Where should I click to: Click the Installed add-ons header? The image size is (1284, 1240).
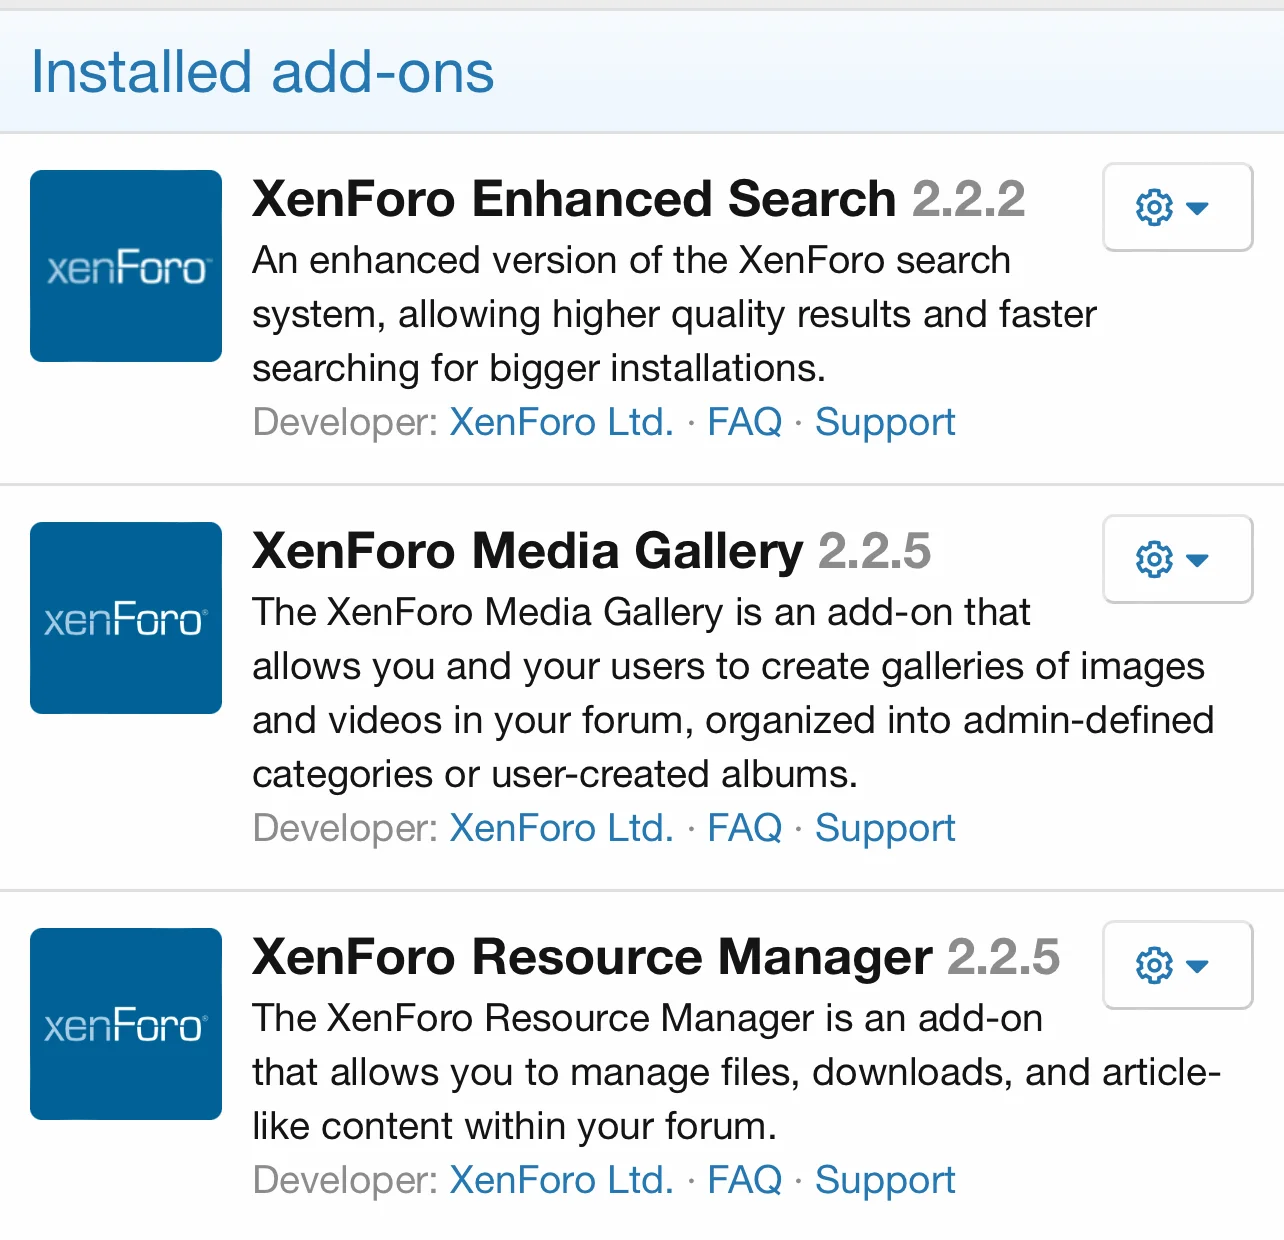[262, 72]
